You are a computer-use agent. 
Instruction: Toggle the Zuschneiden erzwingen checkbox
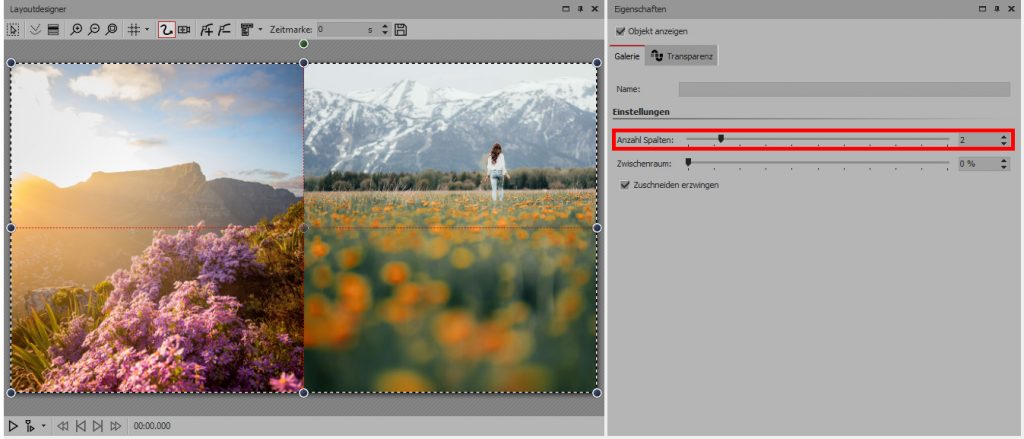[x=625, y=185]
